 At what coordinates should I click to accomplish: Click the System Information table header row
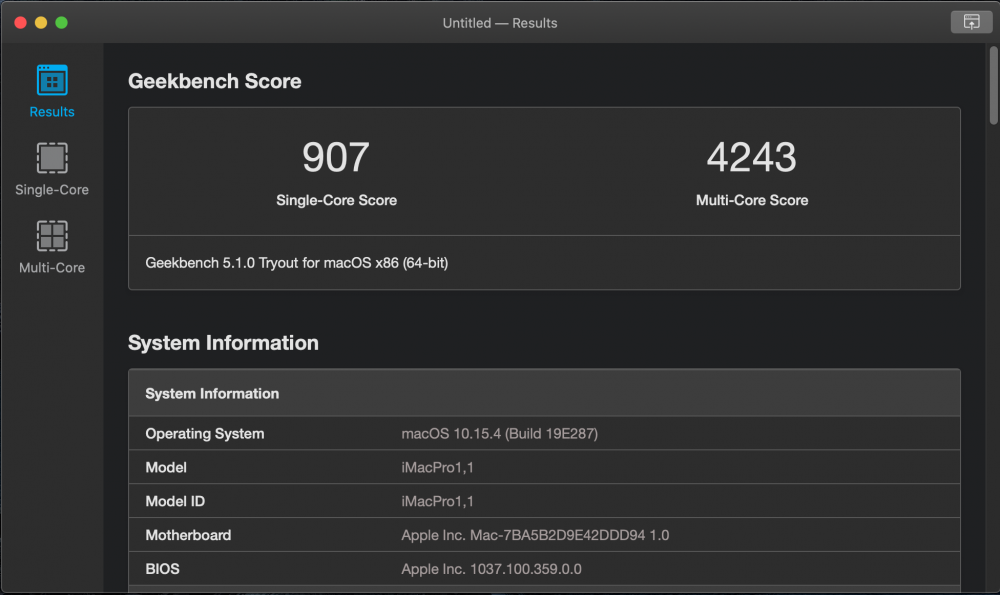pos(544,393)
